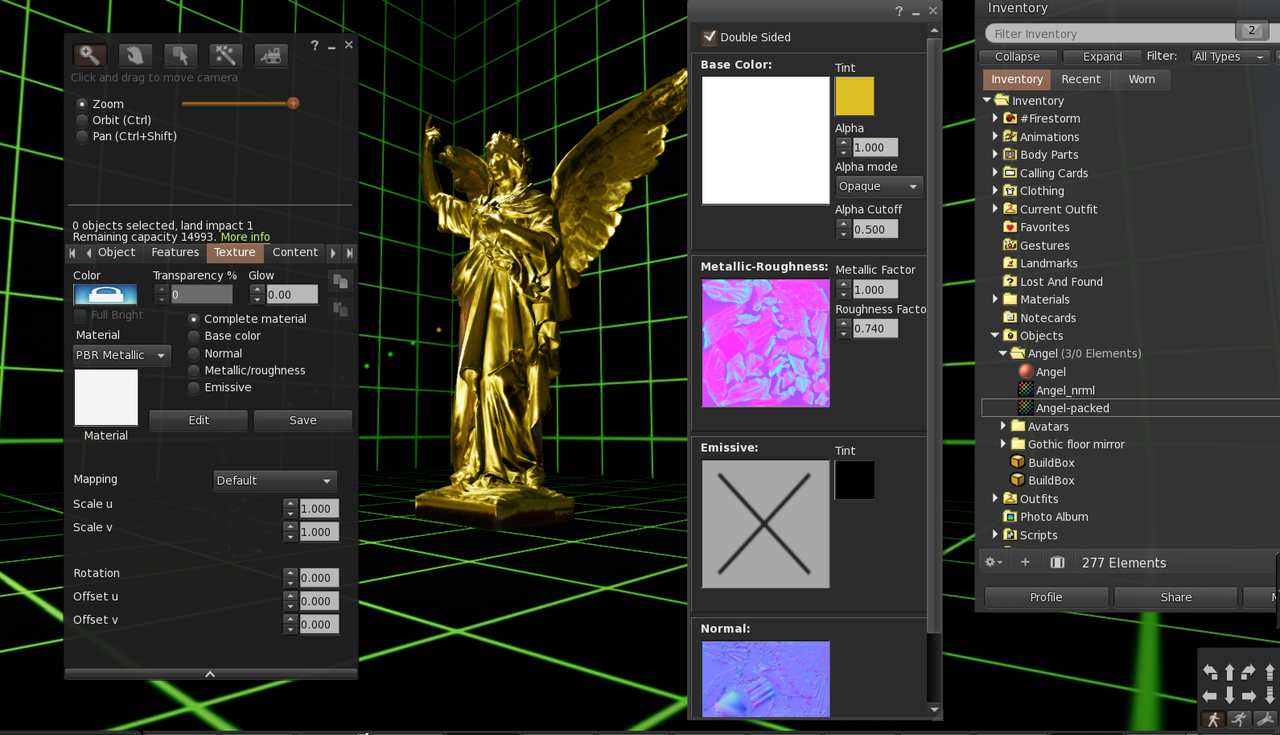Open the Worn inventory tab
This screenshot has width=1280, height=735.
[1141, 79]
